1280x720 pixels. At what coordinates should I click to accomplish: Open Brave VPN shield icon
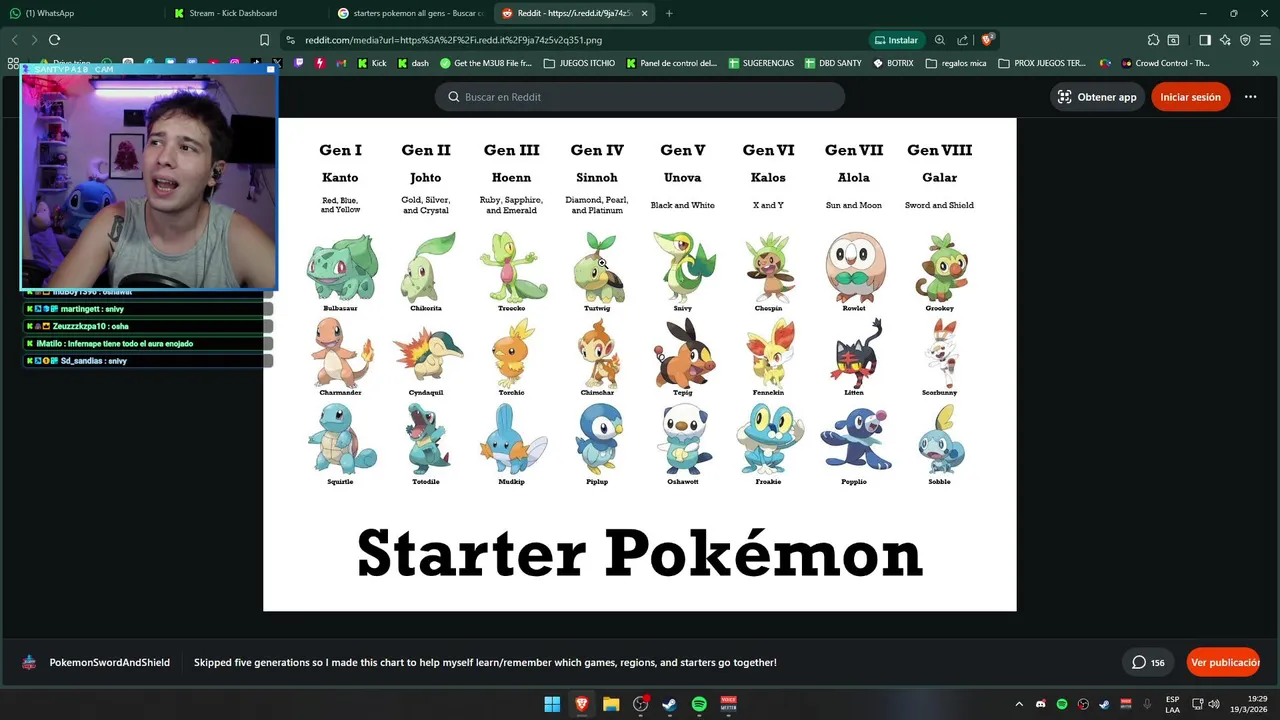tap(1245, 40)
